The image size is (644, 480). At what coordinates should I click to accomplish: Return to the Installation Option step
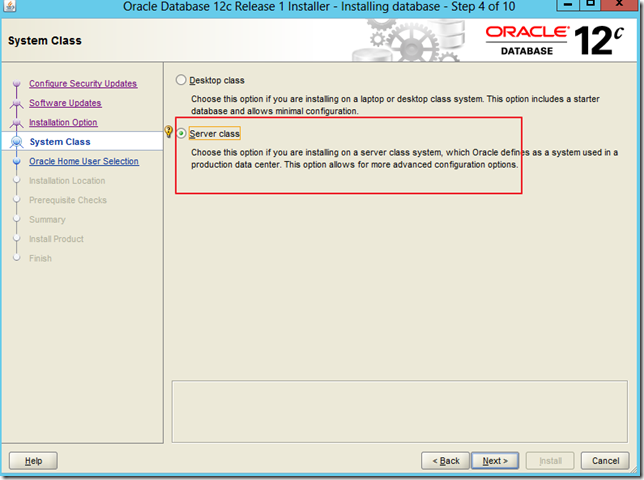point(63,122)
